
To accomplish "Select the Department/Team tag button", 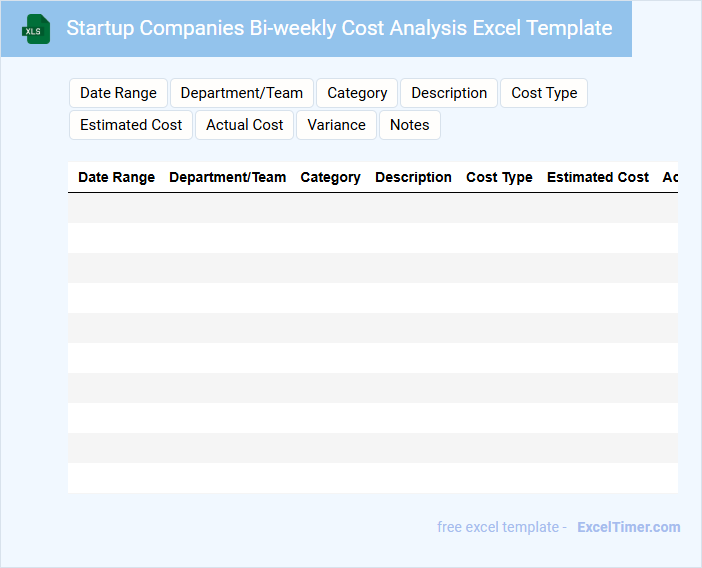I will point(242,93).
